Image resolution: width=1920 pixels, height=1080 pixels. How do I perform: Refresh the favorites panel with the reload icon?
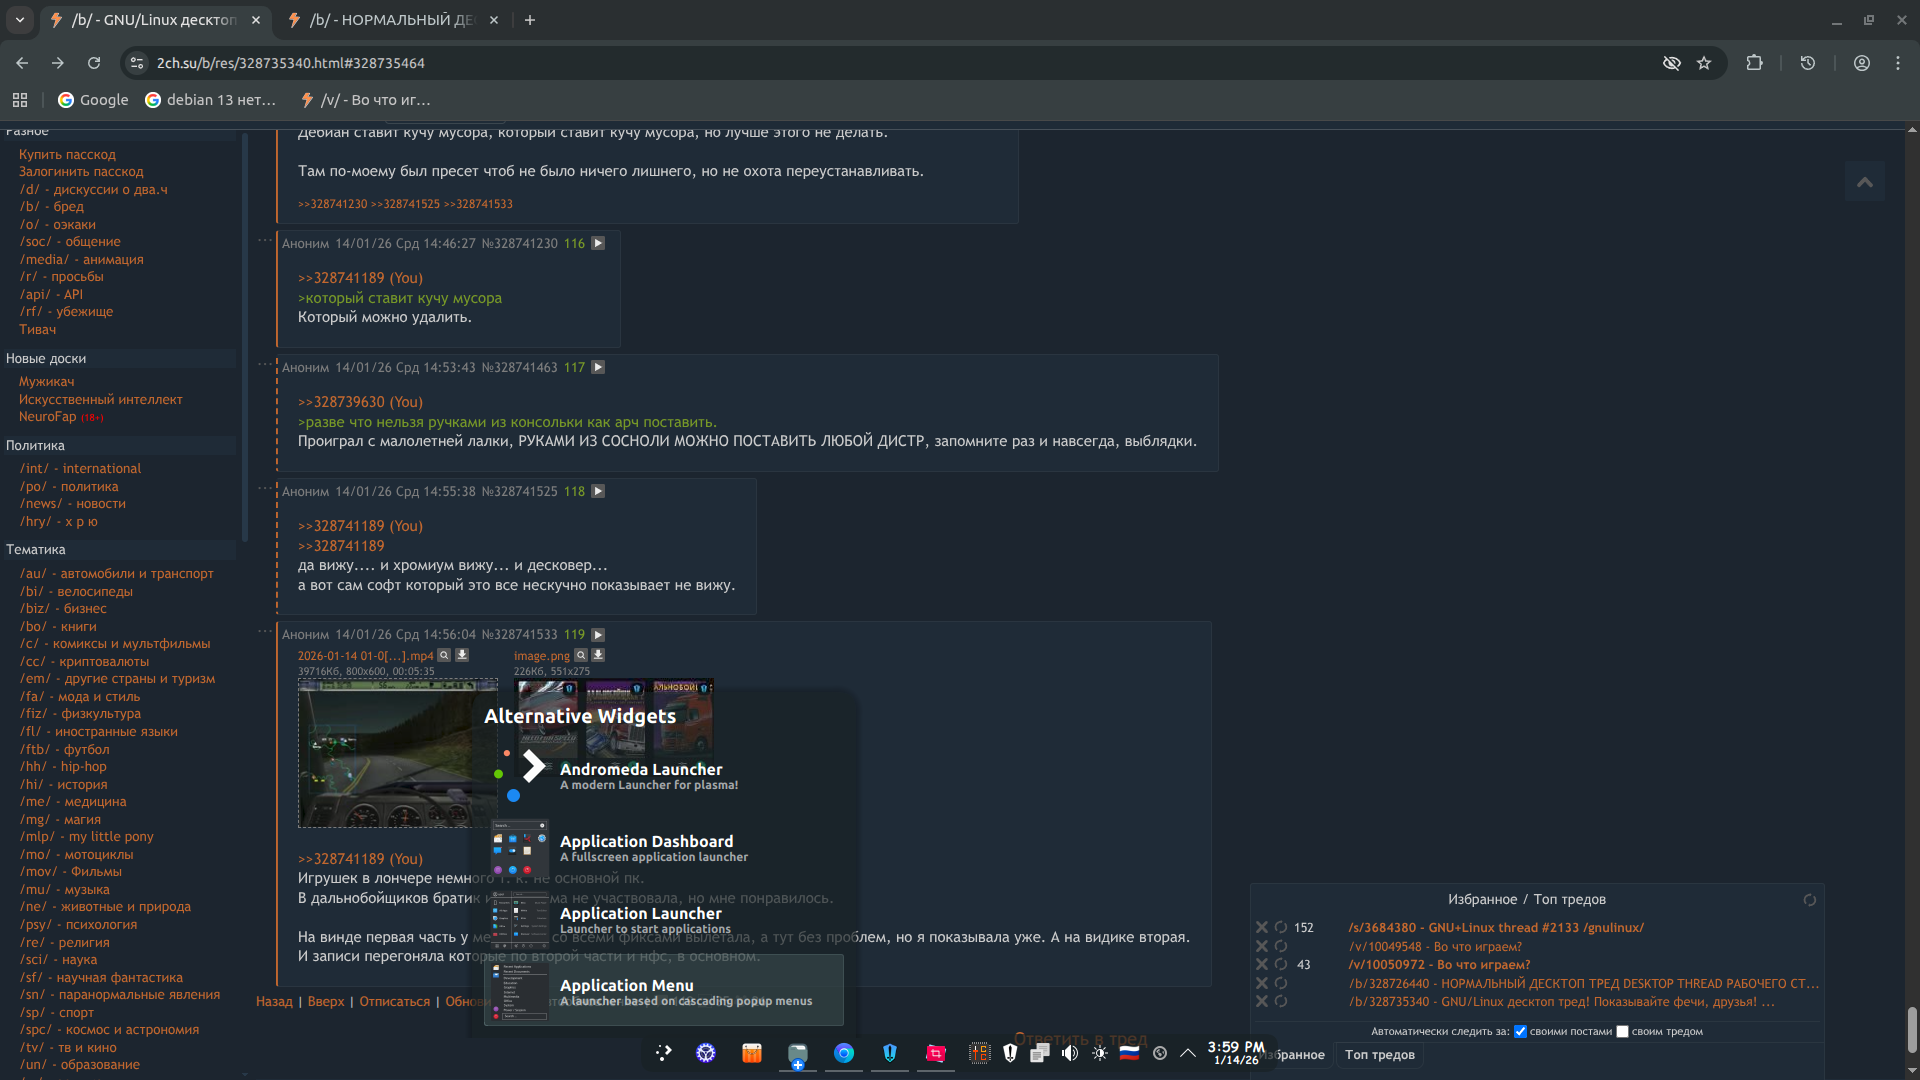pyautogui.click(x=1809, y=900)
